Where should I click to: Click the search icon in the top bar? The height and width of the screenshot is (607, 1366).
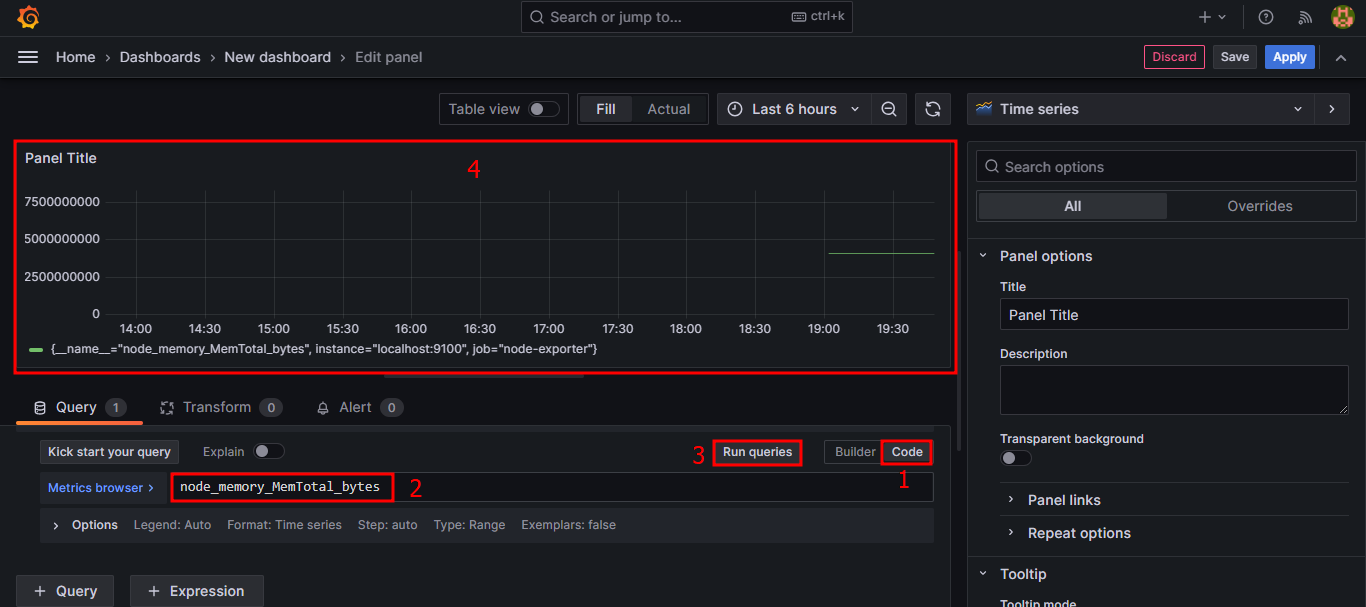tap(536, 17)
